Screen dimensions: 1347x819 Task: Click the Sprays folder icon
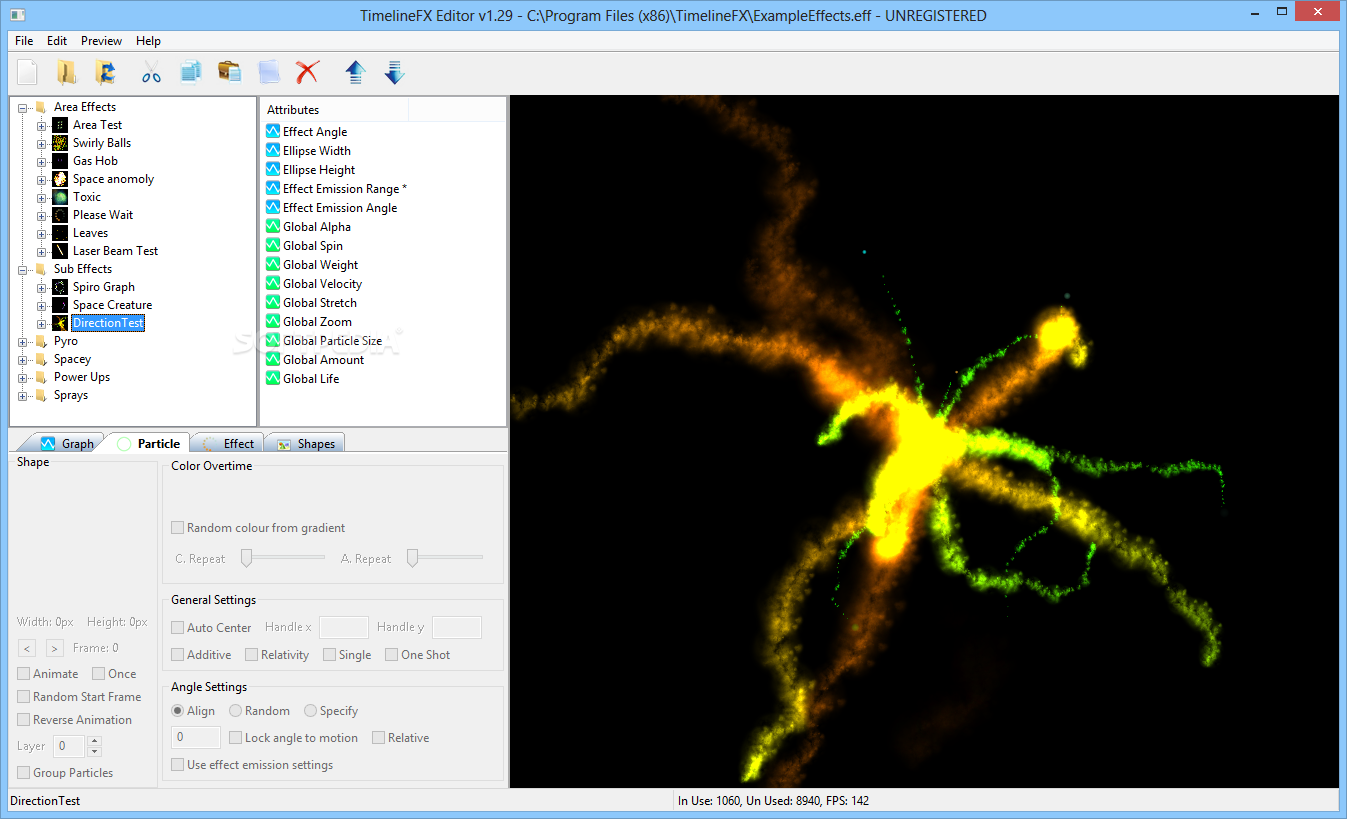[41, 395]
